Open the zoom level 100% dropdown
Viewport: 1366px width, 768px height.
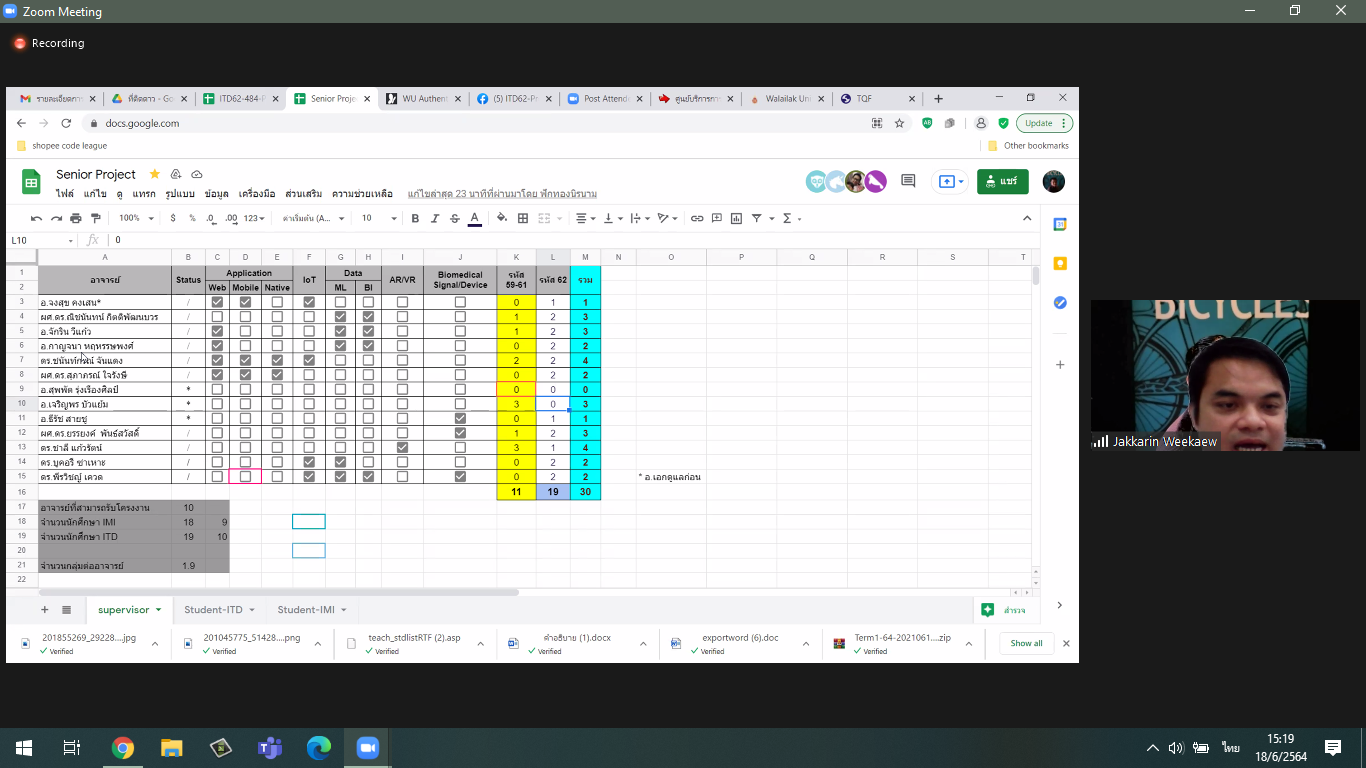(134, 218)
